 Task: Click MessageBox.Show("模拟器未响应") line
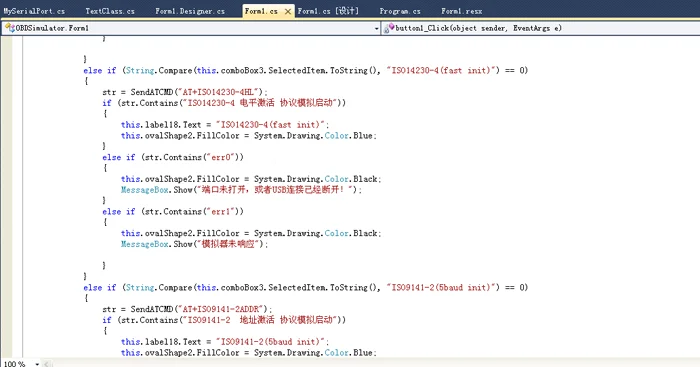point(195,244)
